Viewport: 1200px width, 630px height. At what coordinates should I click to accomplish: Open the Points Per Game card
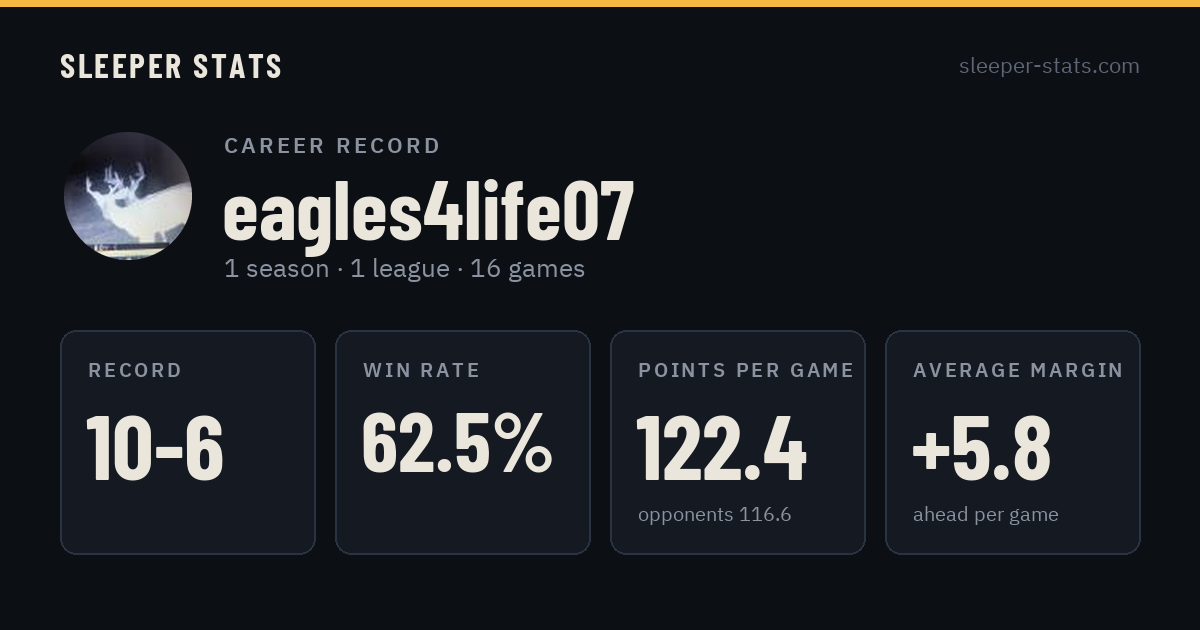[x=738, y=442]
